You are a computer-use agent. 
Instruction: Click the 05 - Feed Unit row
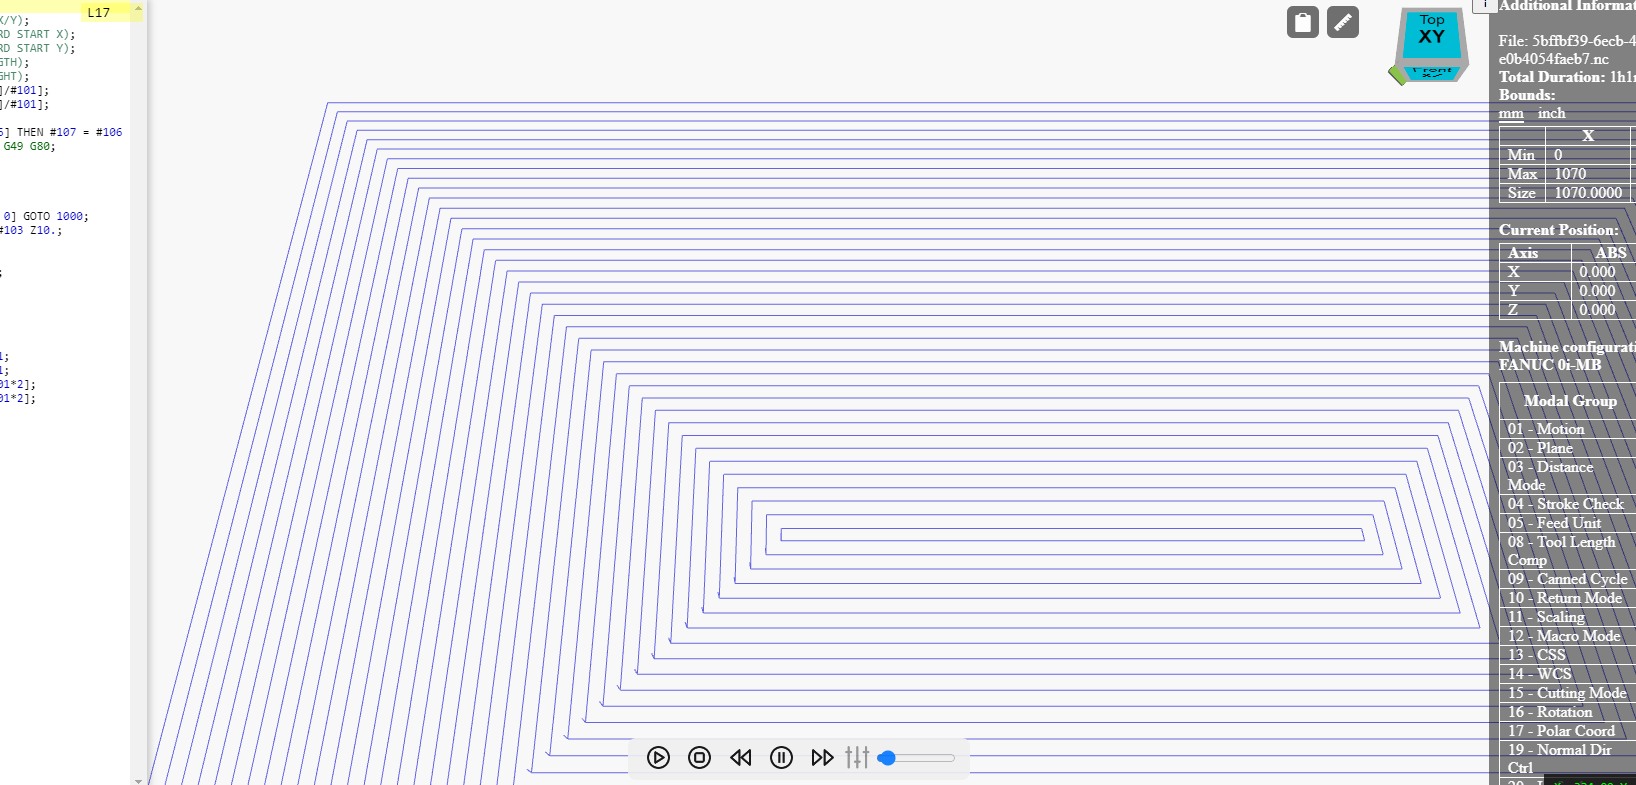coord(1568,523)
